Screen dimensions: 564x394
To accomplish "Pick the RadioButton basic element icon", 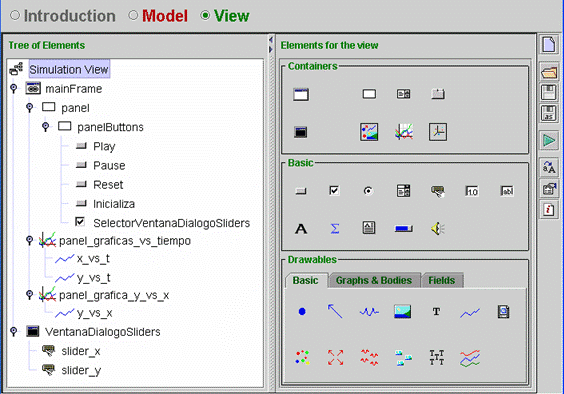I will pyautogui.click(x=368, y=191).
